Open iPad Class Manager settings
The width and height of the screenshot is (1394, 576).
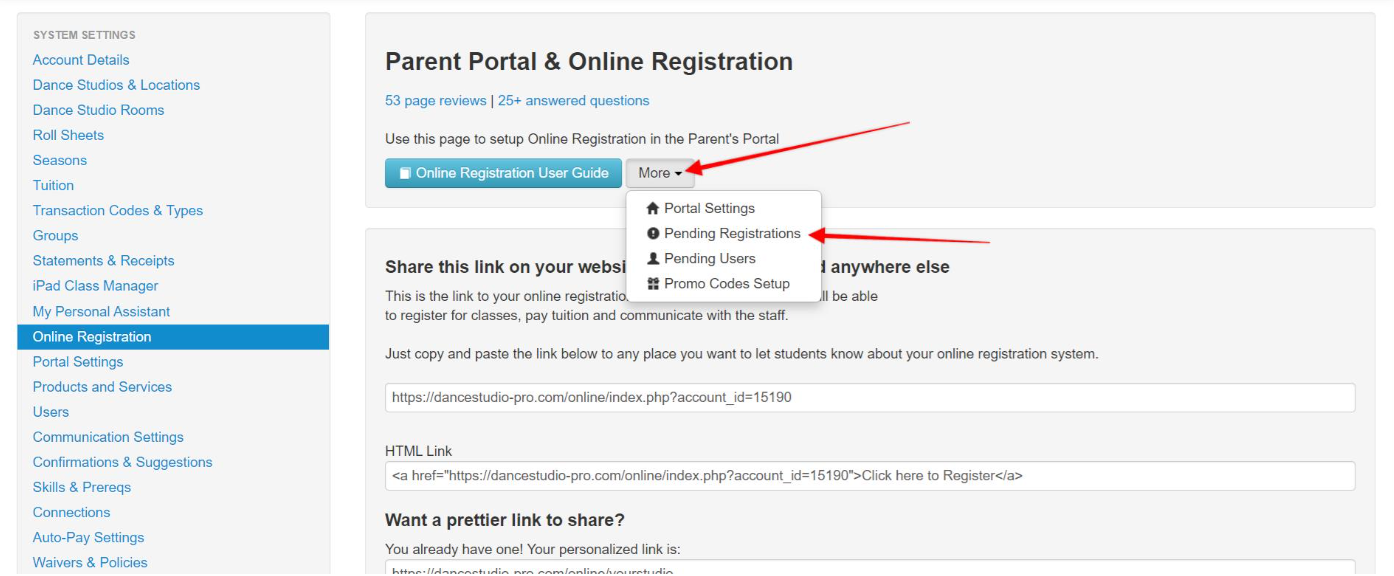95,286
